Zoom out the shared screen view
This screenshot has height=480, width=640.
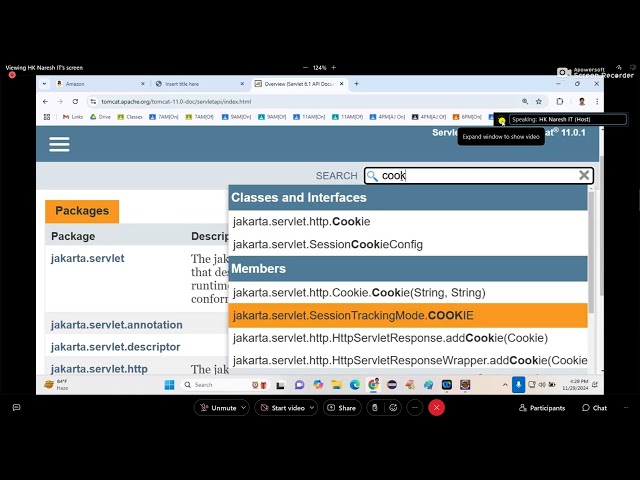point(305,67)
